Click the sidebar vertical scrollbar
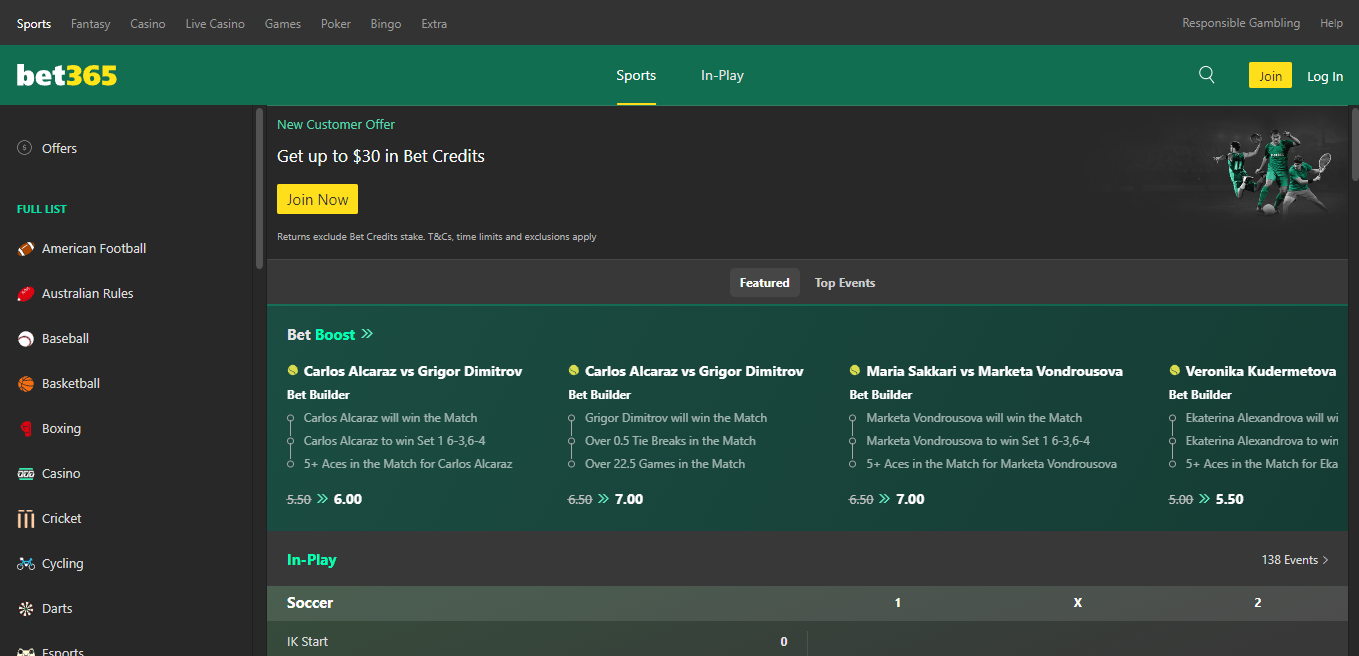 [x=260, y=188]
